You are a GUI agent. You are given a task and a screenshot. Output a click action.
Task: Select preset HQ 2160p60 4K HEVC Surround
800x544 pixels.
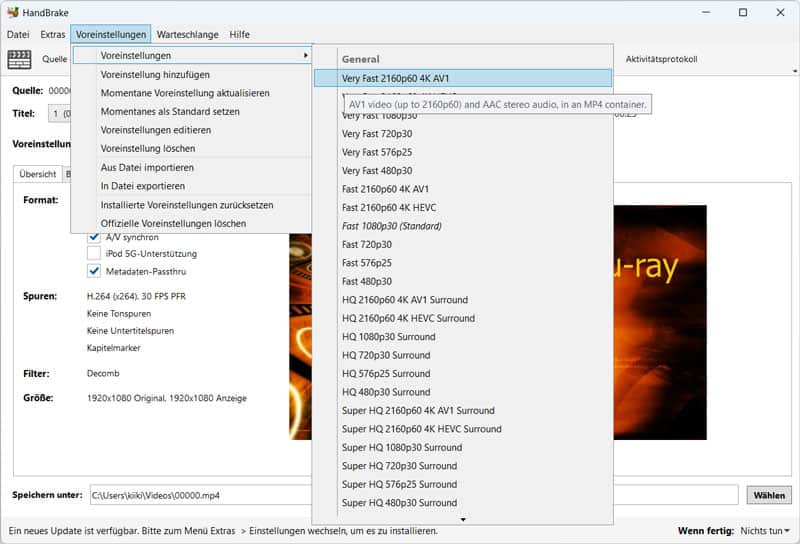tap(463, 318)
